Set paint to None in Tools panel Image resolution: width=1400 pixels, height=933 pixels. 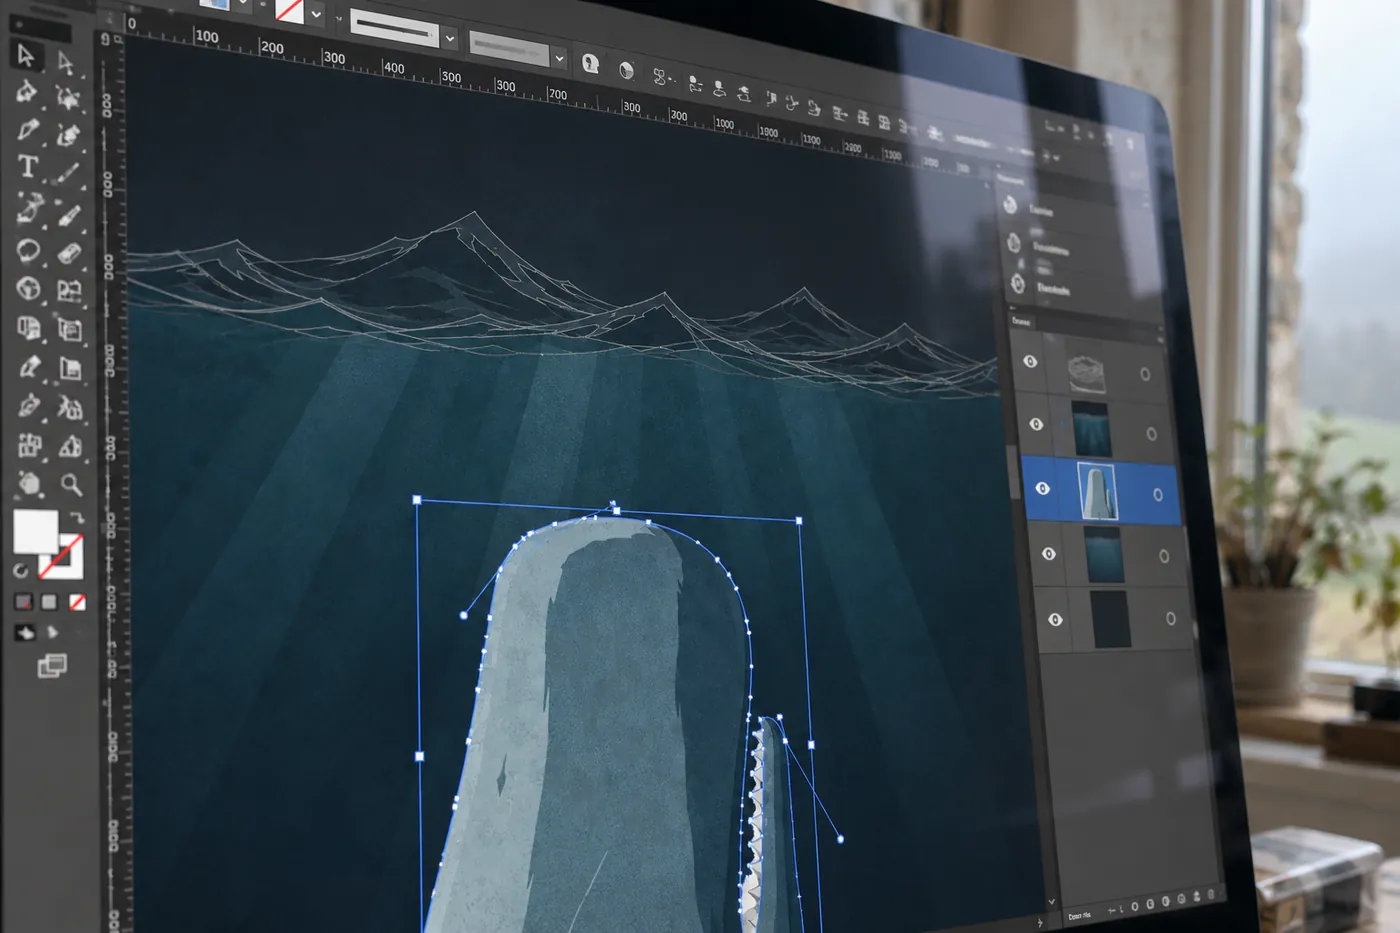pyautogui.click(x=77, y=602)
